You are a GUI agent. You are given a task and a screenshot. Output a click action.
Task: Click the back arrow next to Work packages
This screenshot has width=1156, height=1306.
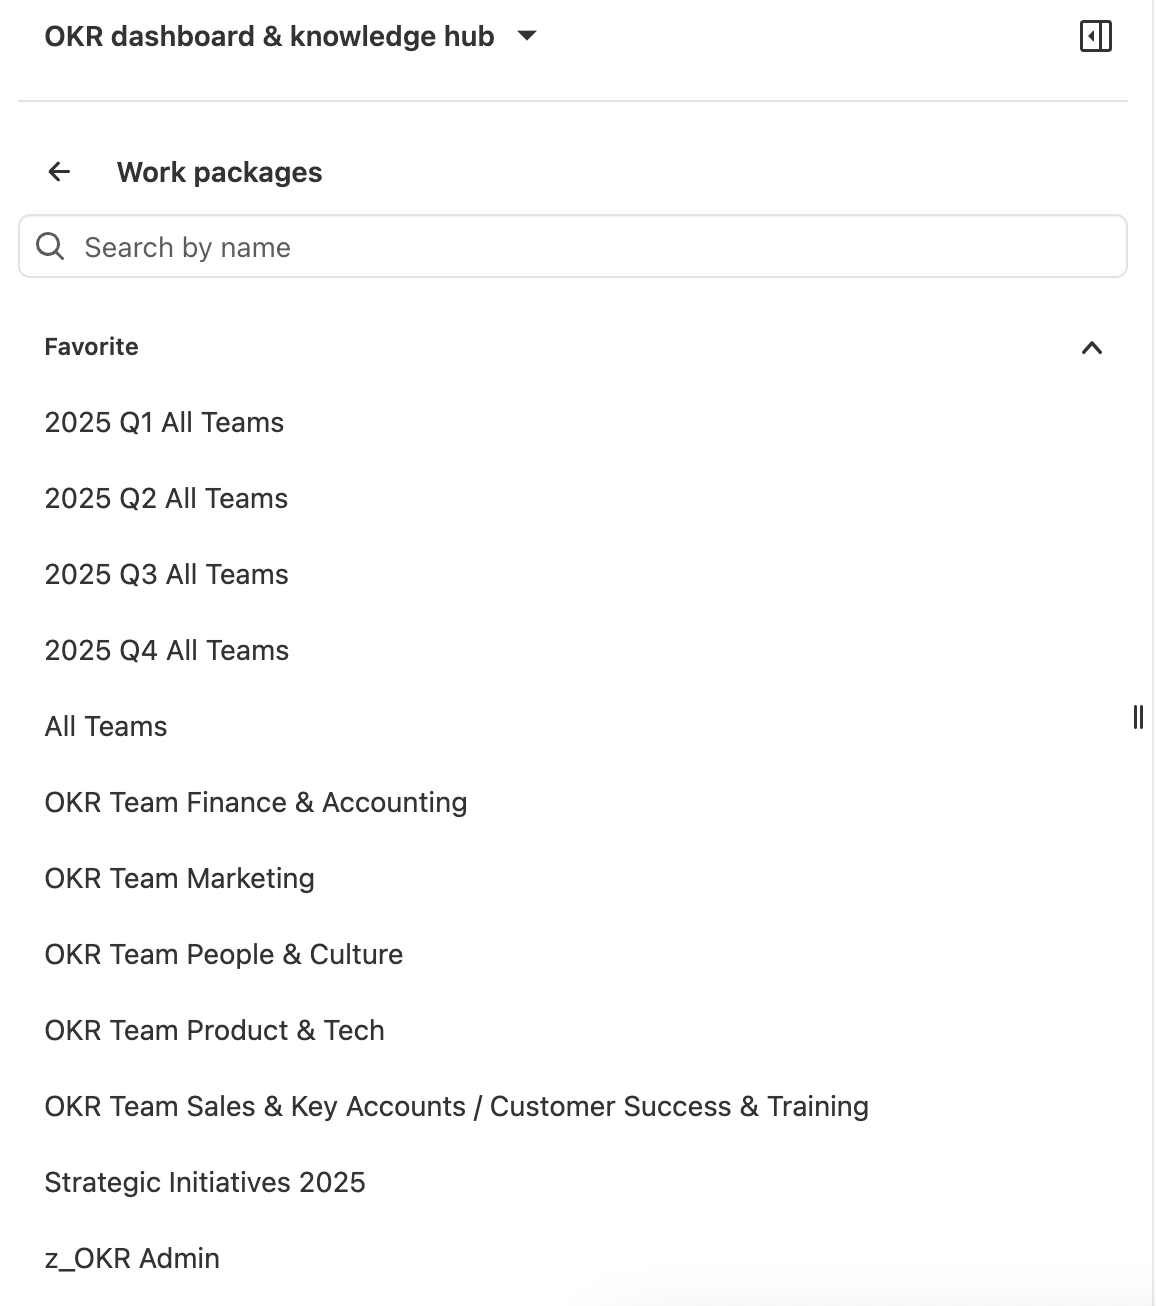(x=59, y=171)
